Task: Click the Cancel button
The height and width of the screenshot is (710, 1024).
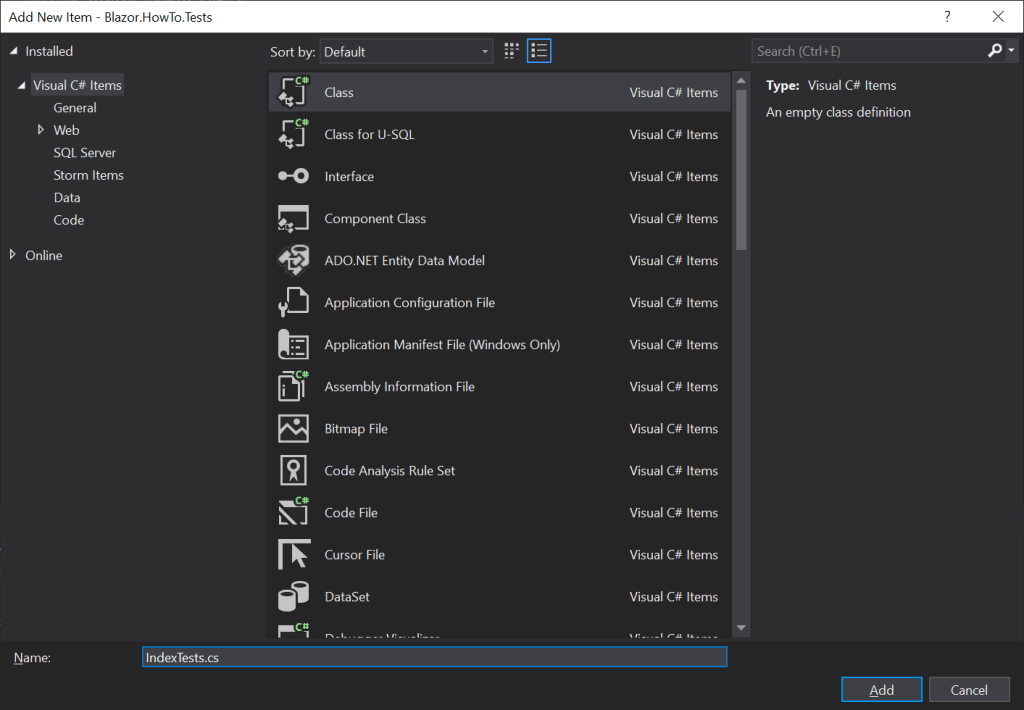Action: point(968,689)
